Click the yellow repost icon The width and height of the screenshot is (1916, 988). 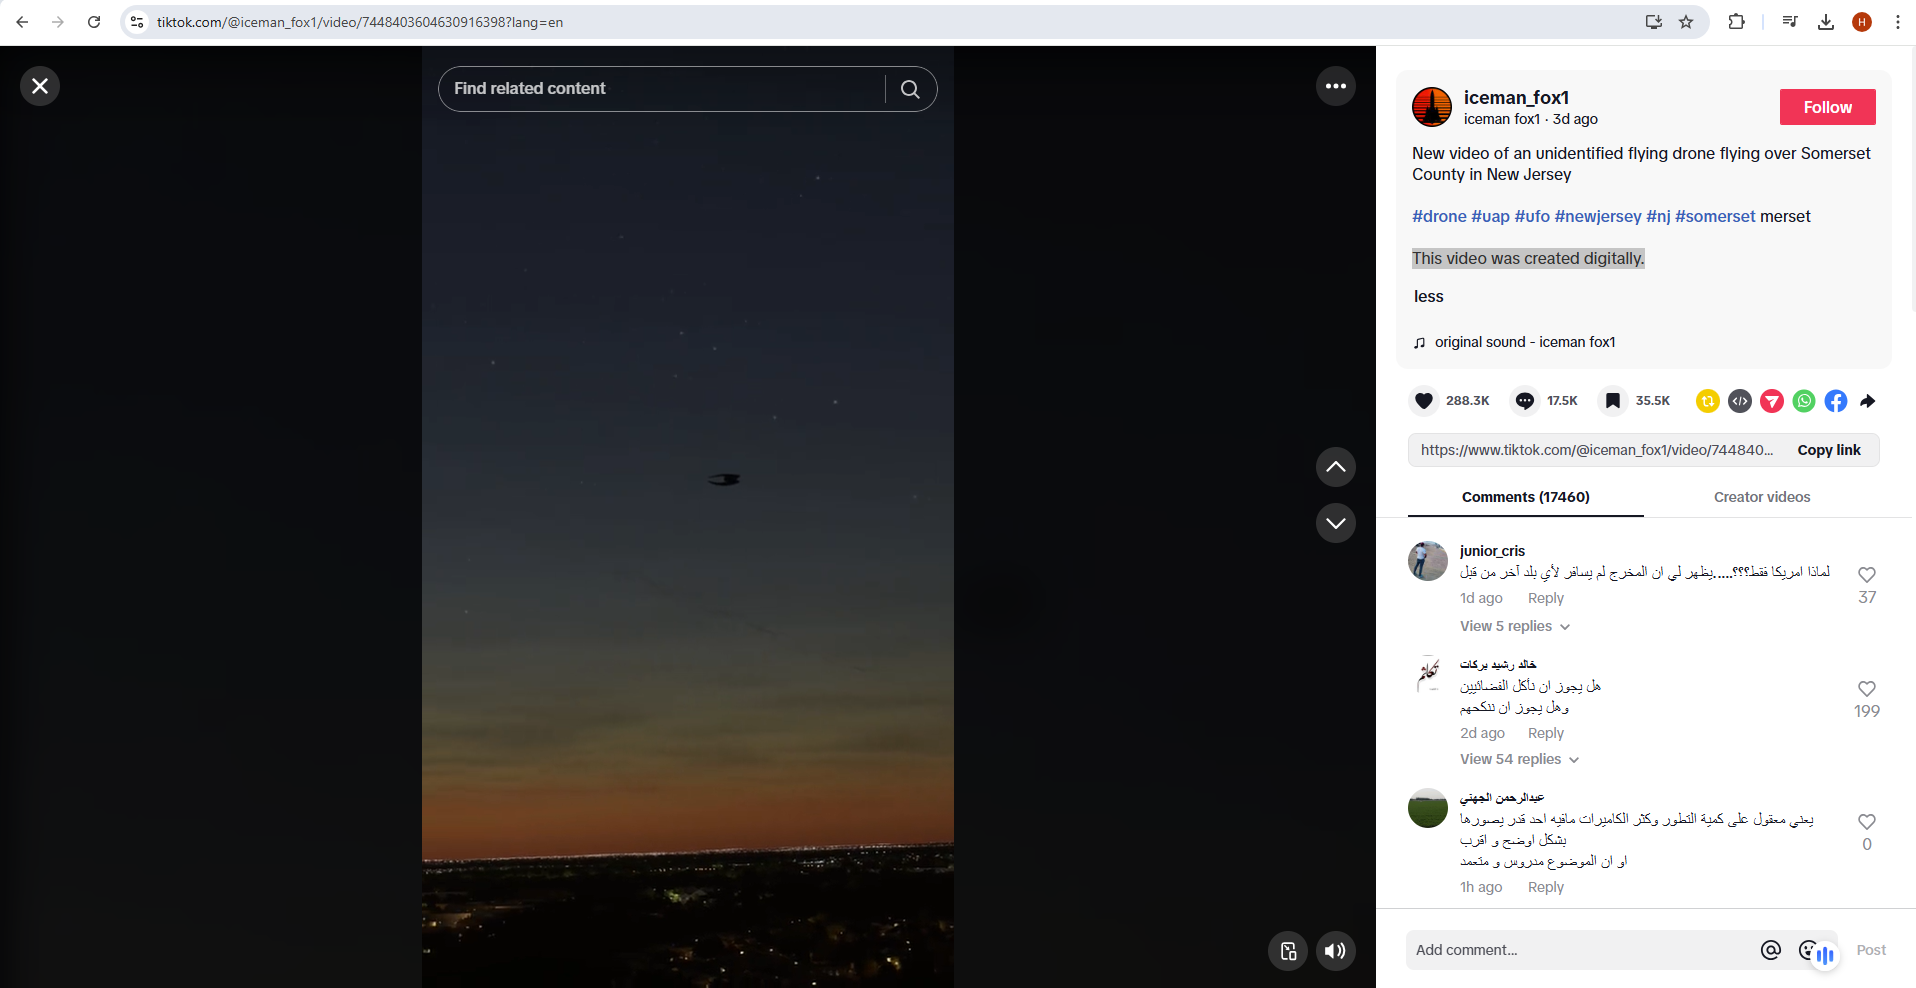click(x=1707, y=401)
